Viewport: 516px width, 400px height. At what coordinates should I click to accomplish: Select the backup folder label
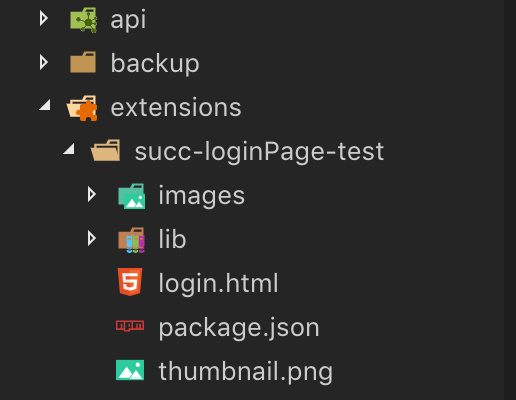click(155, 63)
